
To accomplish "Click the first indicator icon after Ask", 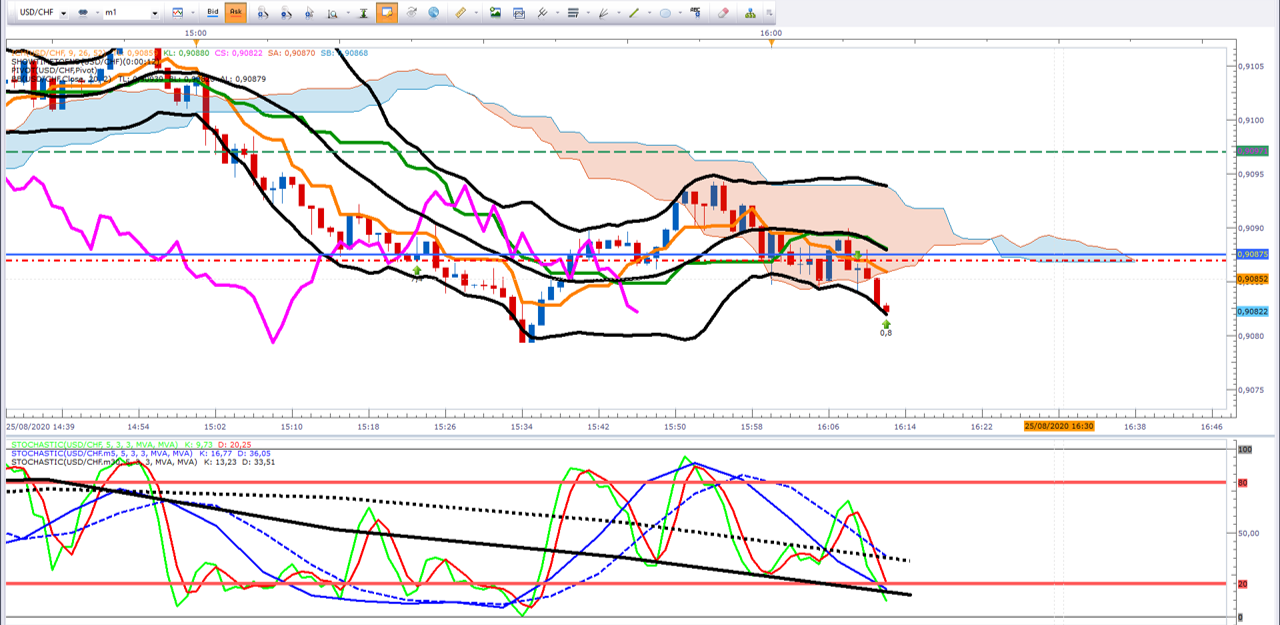I will [x=263, y=13].
